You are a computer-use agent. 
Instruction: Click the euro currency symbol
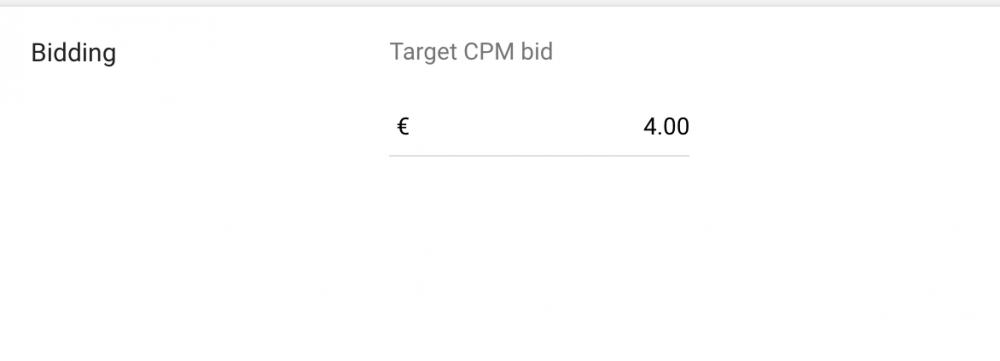pyautogui.click(x=403, y=127)
